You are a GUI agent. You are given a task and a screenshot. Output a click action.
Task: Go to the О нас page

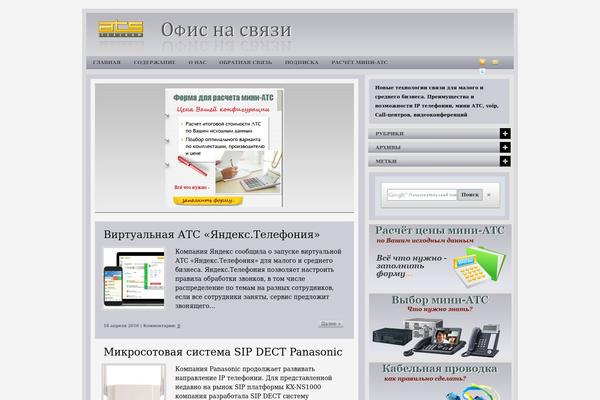(197, 62)
